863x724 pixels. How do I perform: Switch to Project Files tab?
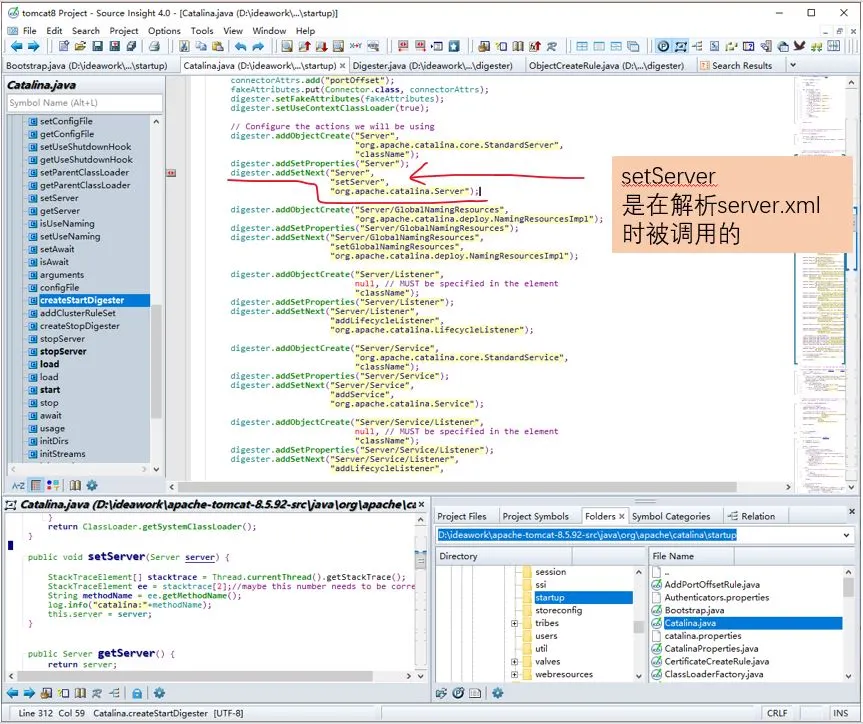click(x=462, y=516)
